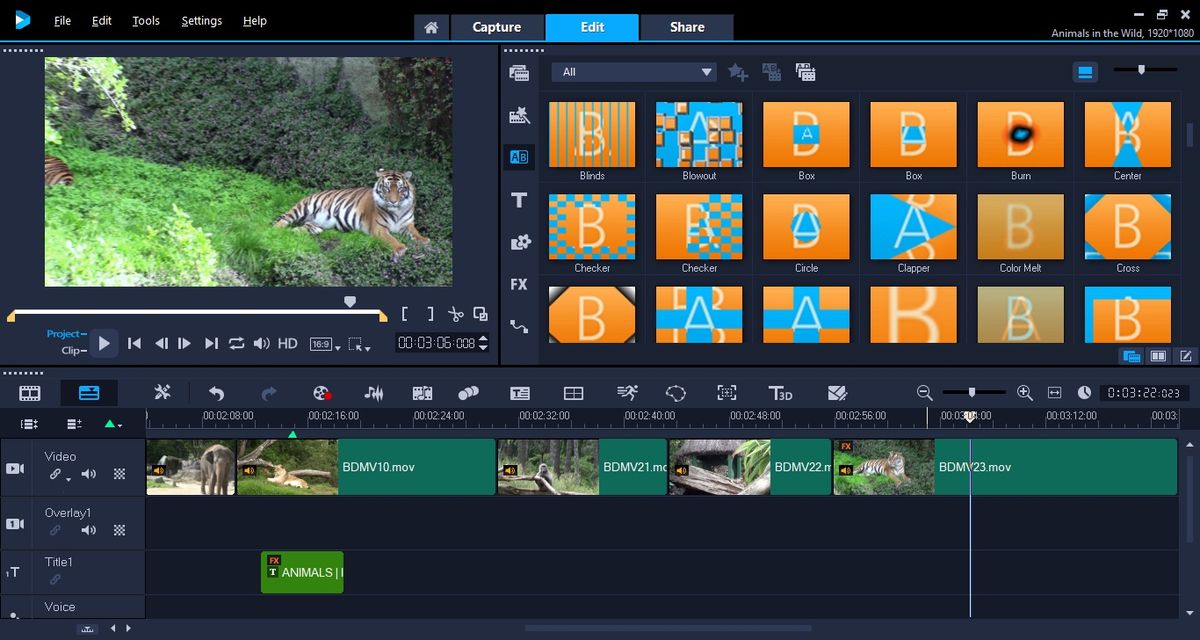Viewport: 1200px width, 640px height.
Task: Select the Graphic overlay icon in sidebar
Action: (519, 241)
